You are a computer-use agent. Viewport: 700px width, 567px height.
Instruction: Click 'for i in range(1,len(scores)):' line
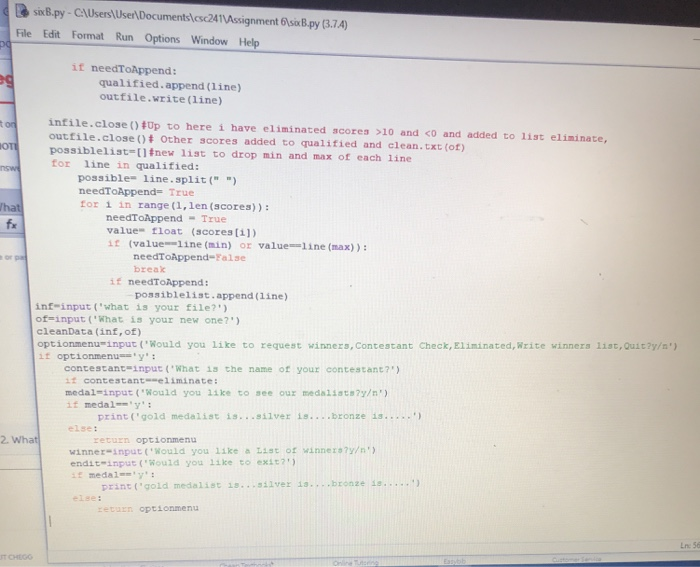coord(175,206)
